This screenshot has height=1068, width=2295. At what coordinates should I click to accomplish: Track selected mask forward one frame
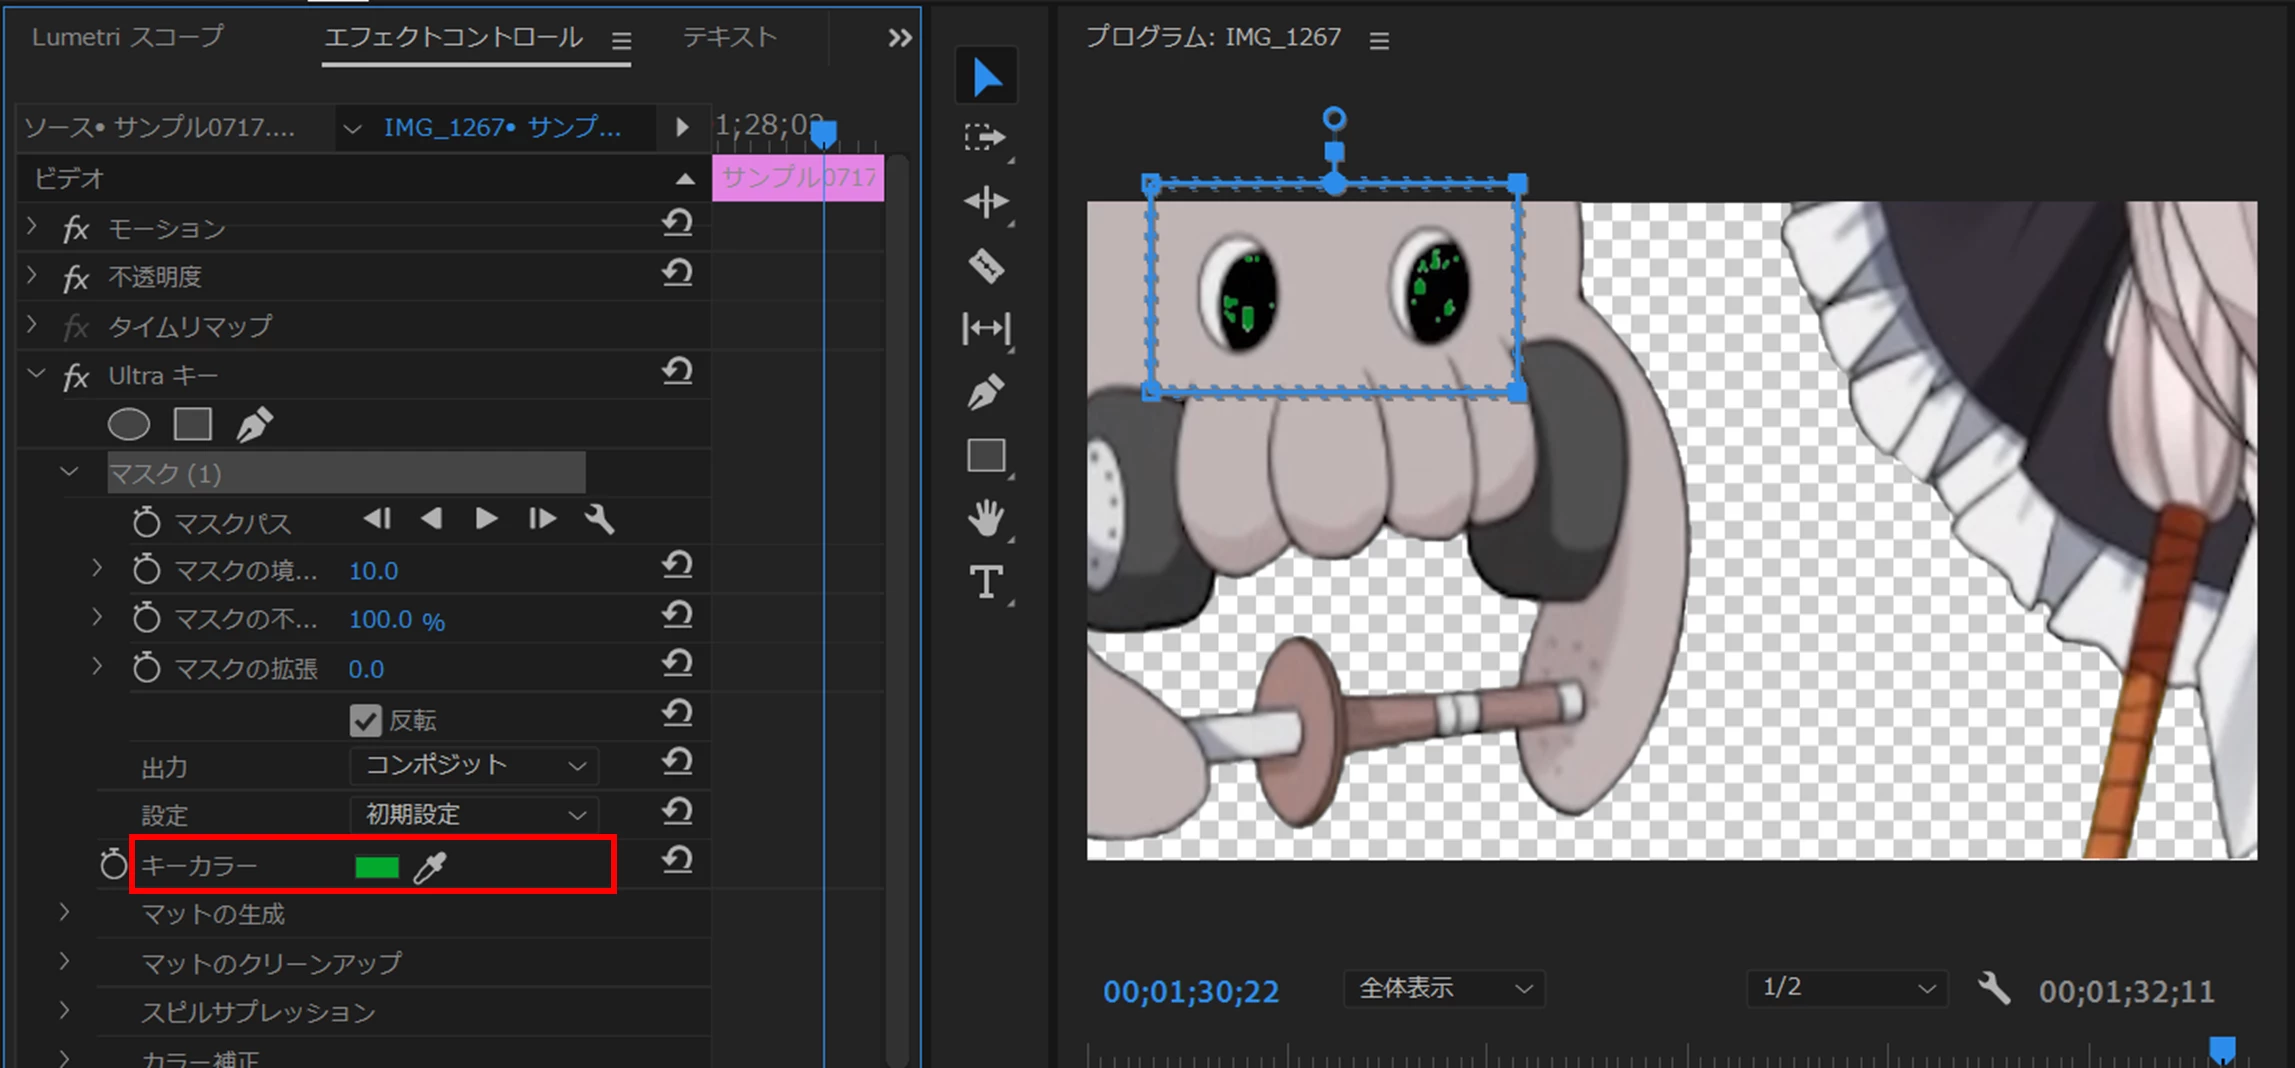(x=542, y=519)
